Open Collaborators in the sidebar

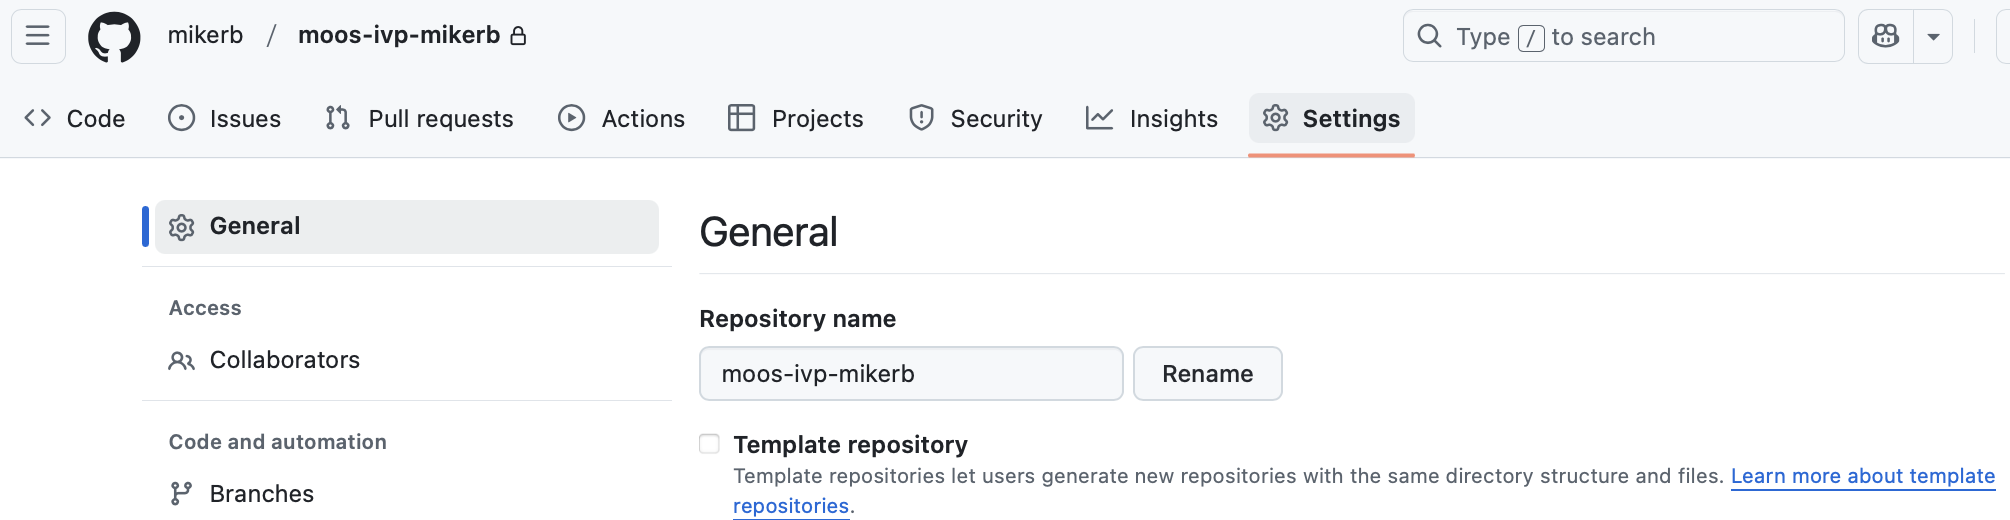[284, 360]
